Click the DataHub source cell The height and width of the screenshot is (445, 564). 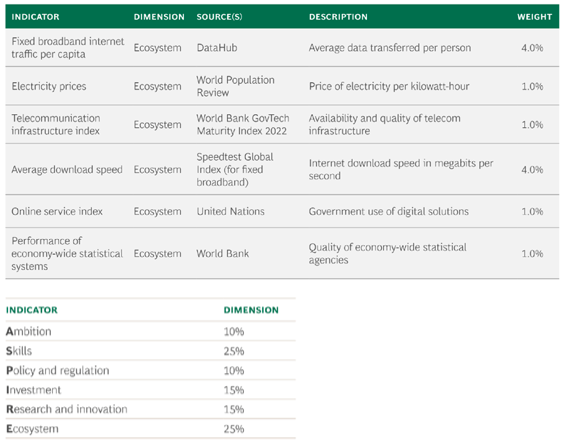tap(217, 48)
